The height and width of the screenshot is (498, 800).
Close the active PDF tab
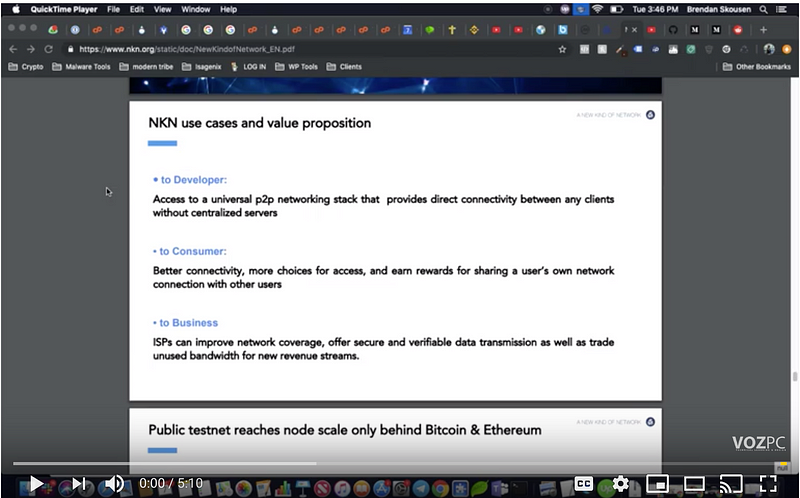point(634,30)
